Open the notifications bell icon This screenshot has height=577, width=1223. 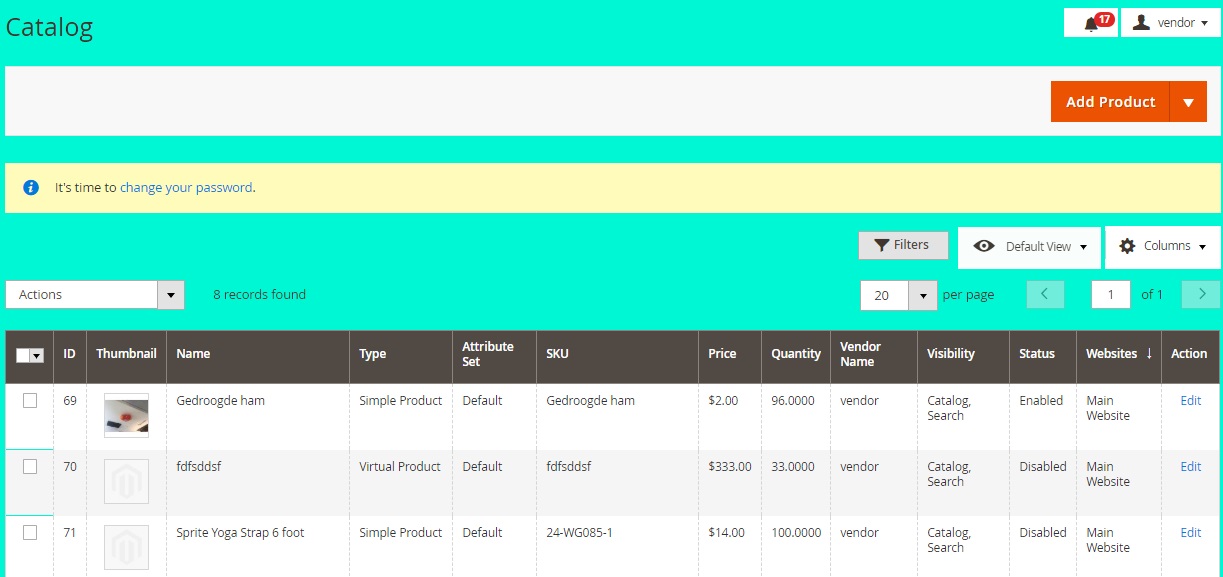click(1091, 23)
